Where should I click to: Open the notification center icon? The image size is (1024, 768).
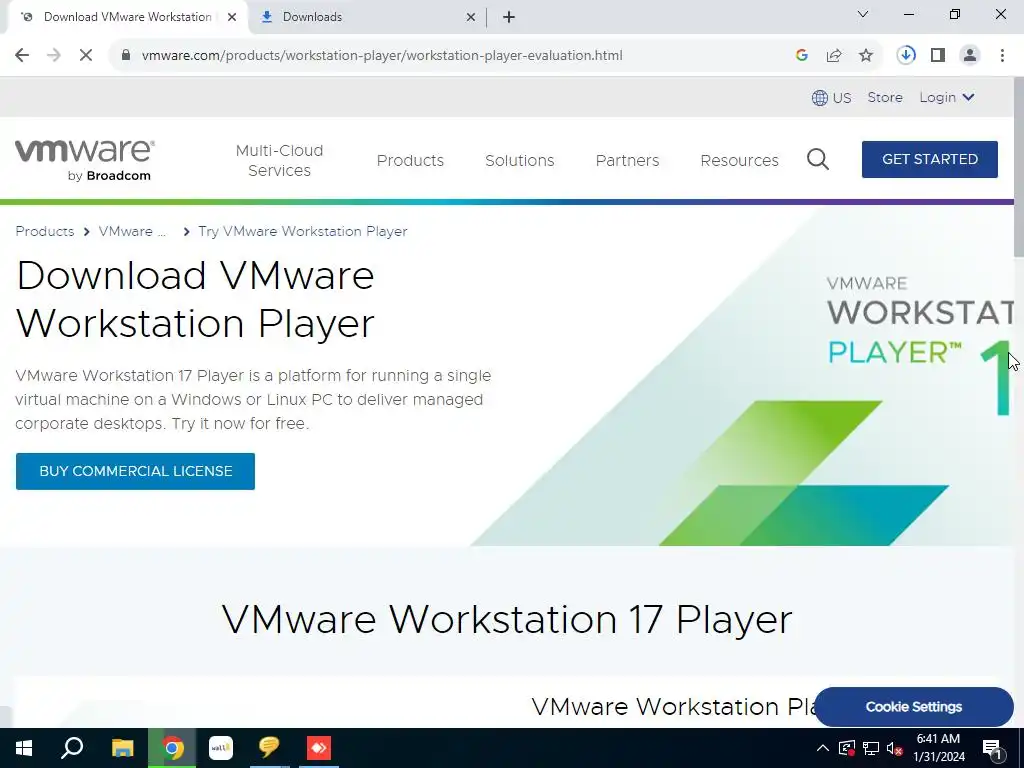pyautogui.click(x=992, y=748)
